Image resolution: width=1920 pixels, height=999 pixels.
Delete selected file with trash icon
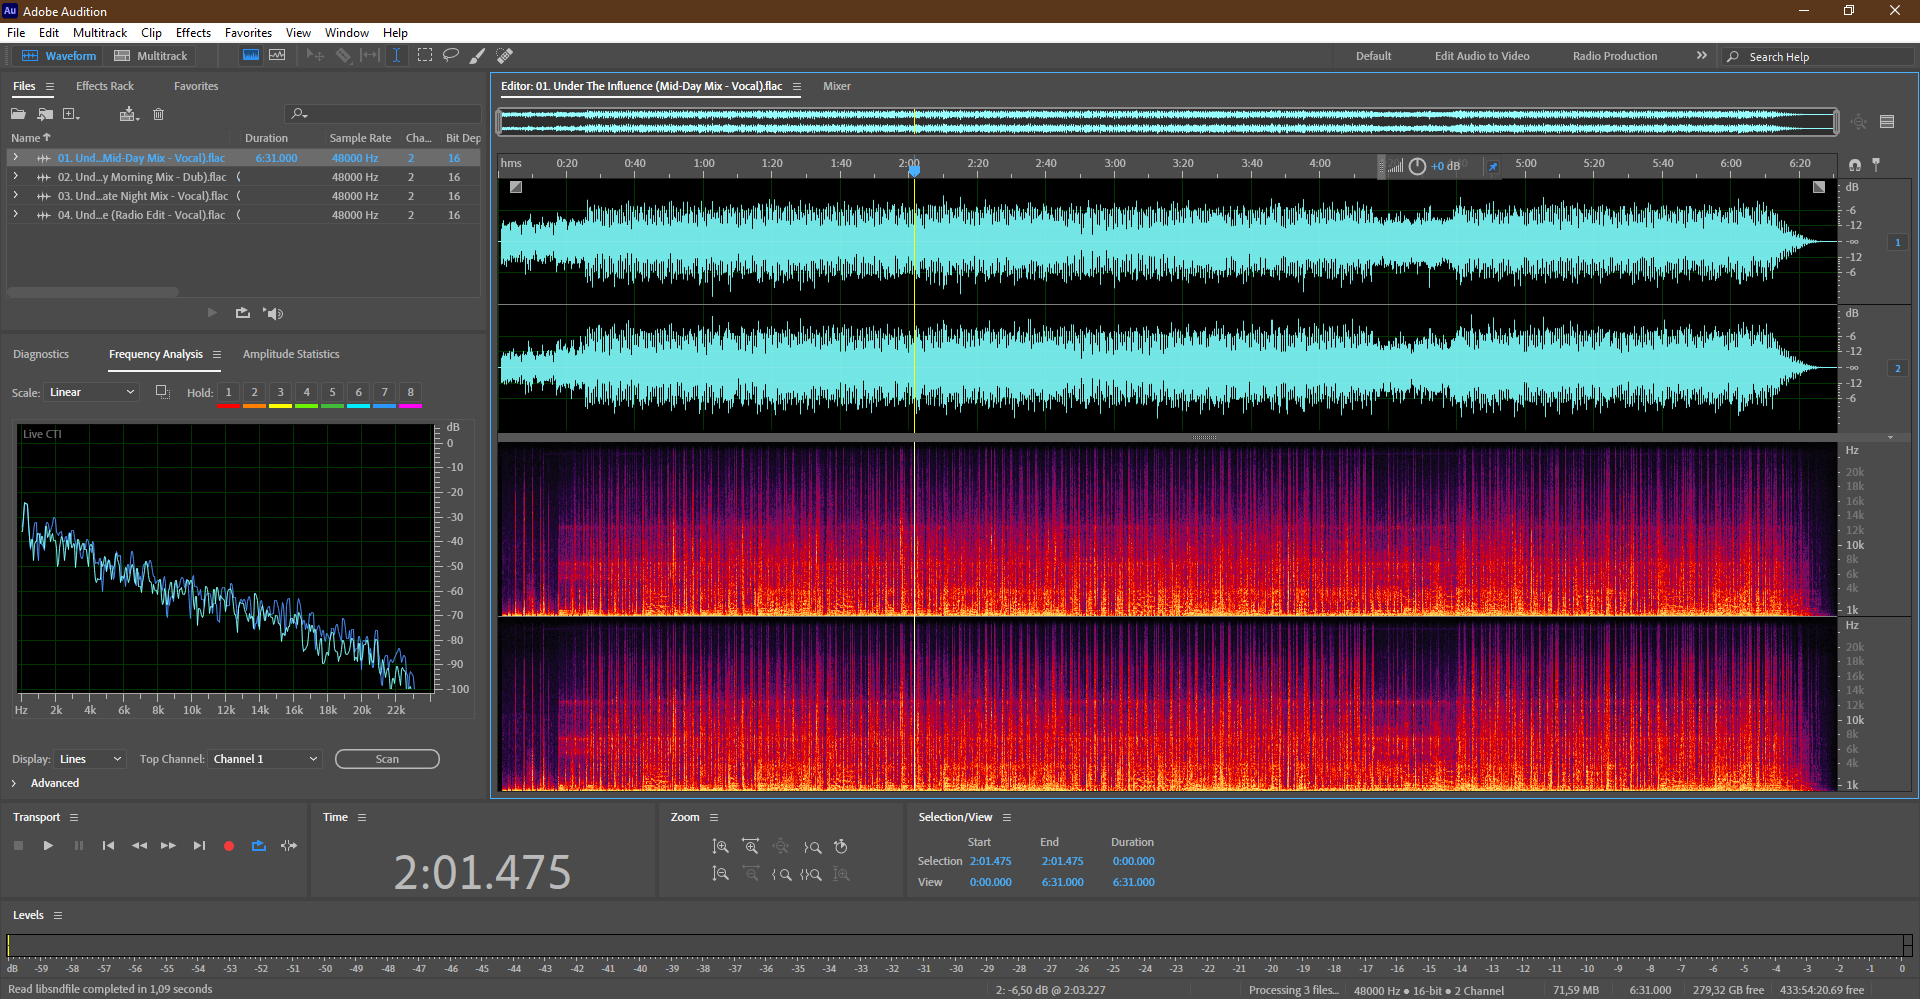tap(158, 114)
